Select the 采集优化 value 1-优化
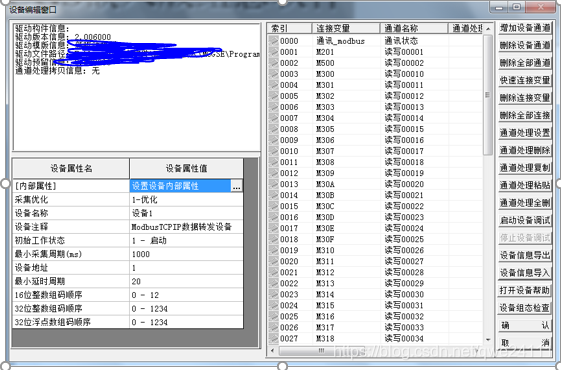561x370 pixels. coord(186,200)
